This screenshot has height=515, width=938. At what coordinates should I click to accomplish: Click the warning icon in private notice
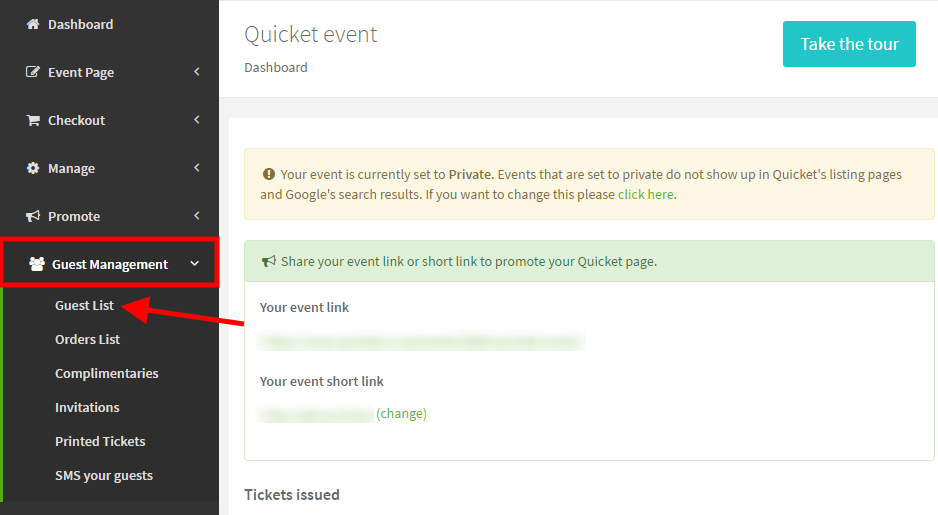(268, 174)
